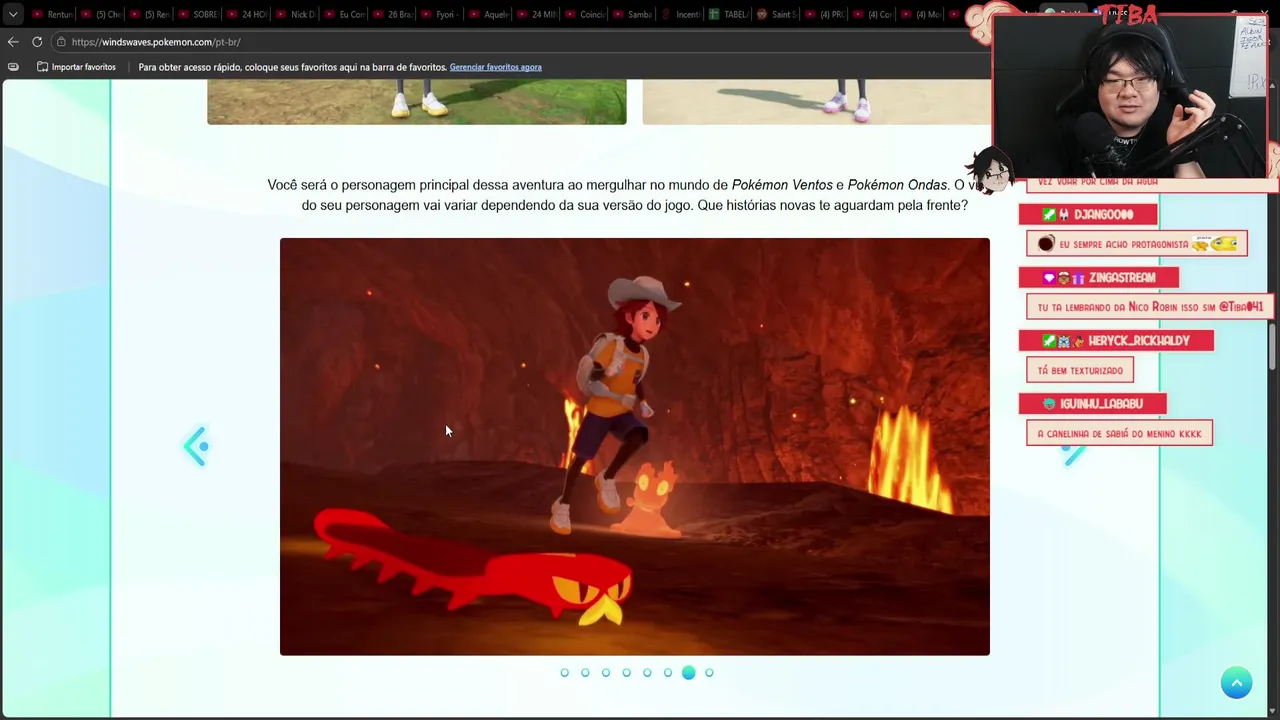Click the DJANGOOOO chat username

(1103, 215)
